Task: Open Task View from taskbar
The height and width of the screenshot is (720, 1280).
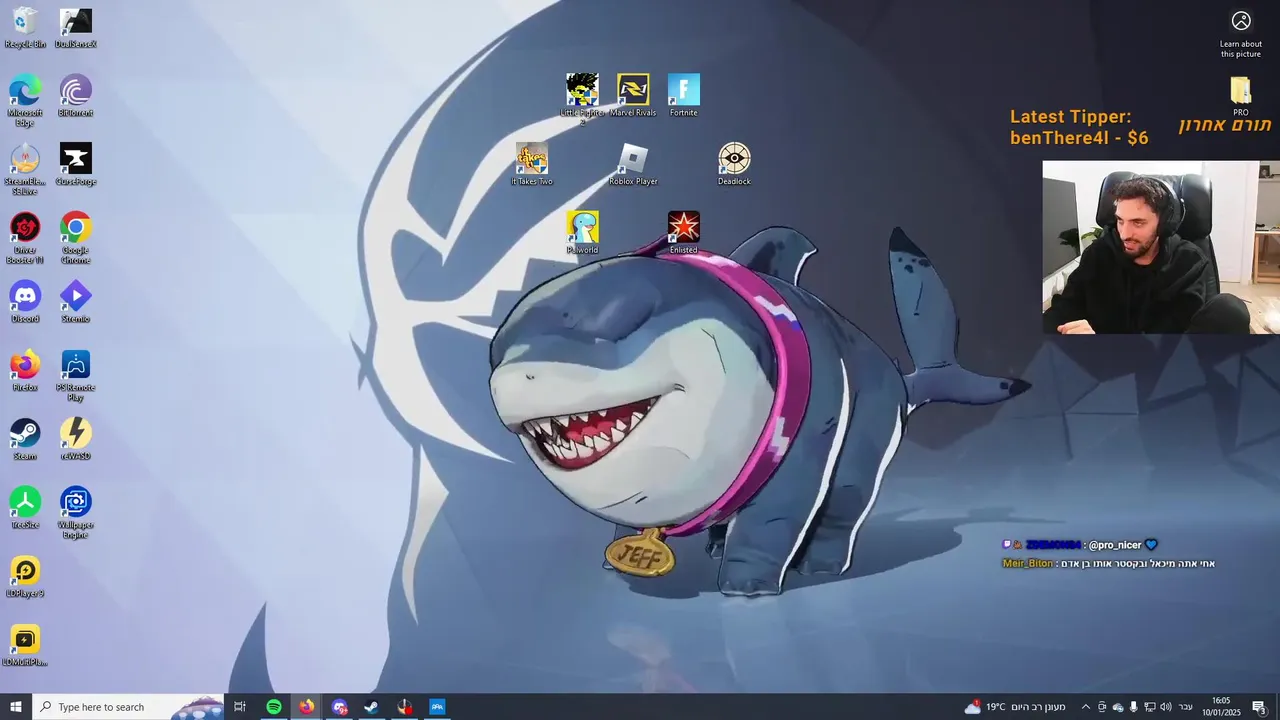Action: (240, 707)
